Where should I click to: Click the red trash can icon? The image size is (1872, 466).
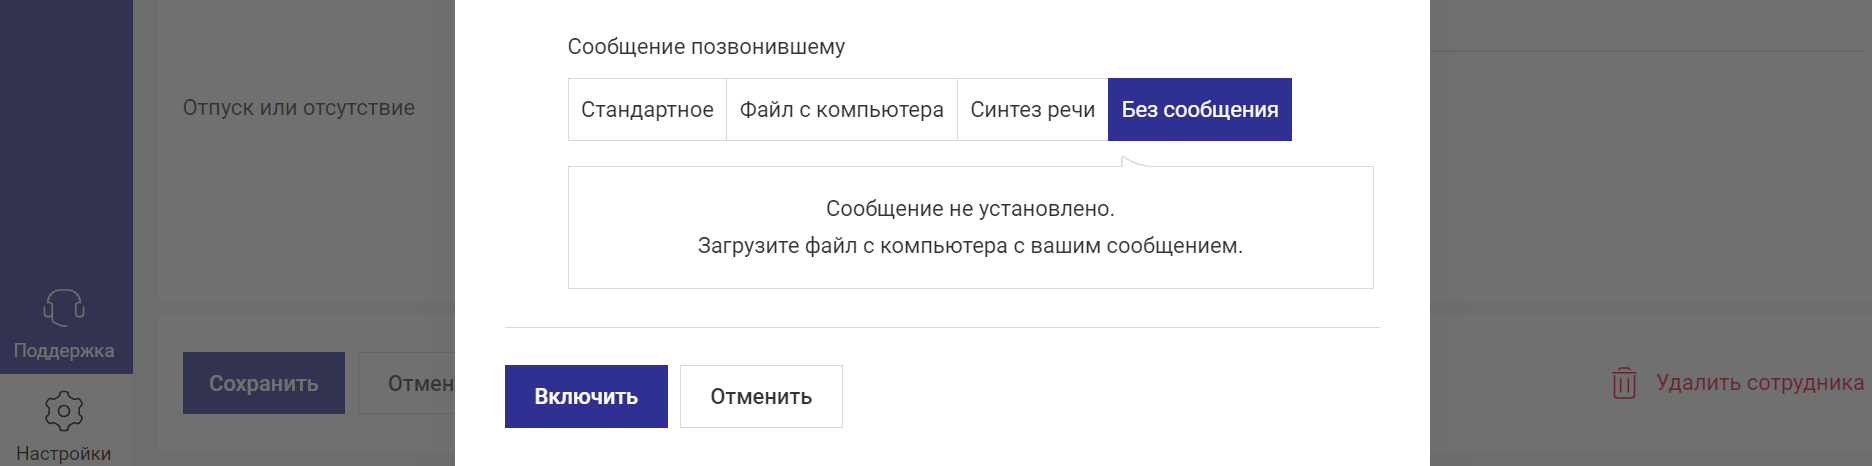(x=1624, y=383)
